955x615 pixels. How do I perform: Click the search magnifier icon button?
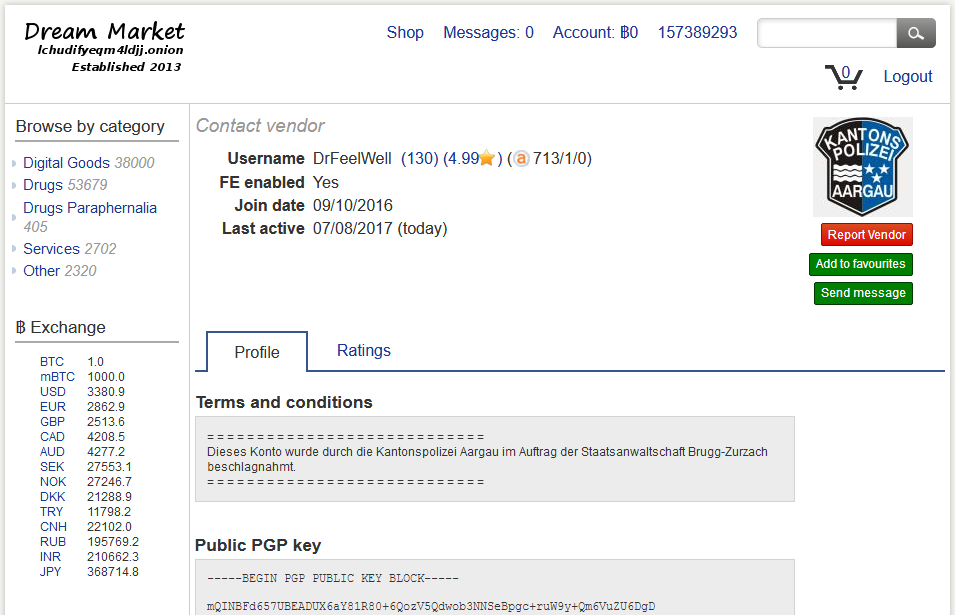(915, 33)
